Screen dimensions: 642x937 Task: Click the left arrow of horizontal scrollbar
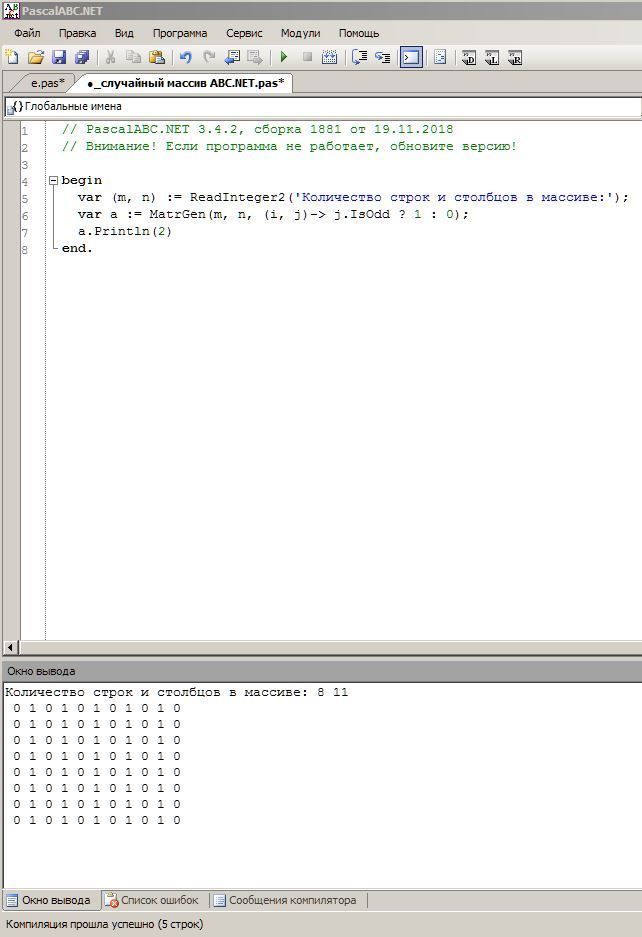10,647
